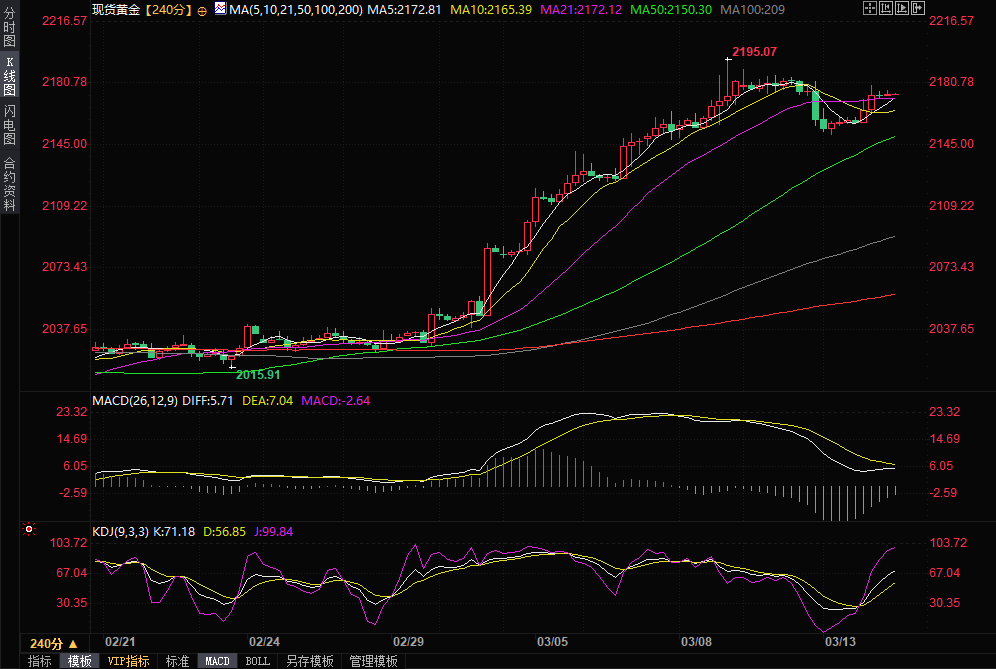
Task: Click the red sun icon beside KDJ
Action: (30, 529)
